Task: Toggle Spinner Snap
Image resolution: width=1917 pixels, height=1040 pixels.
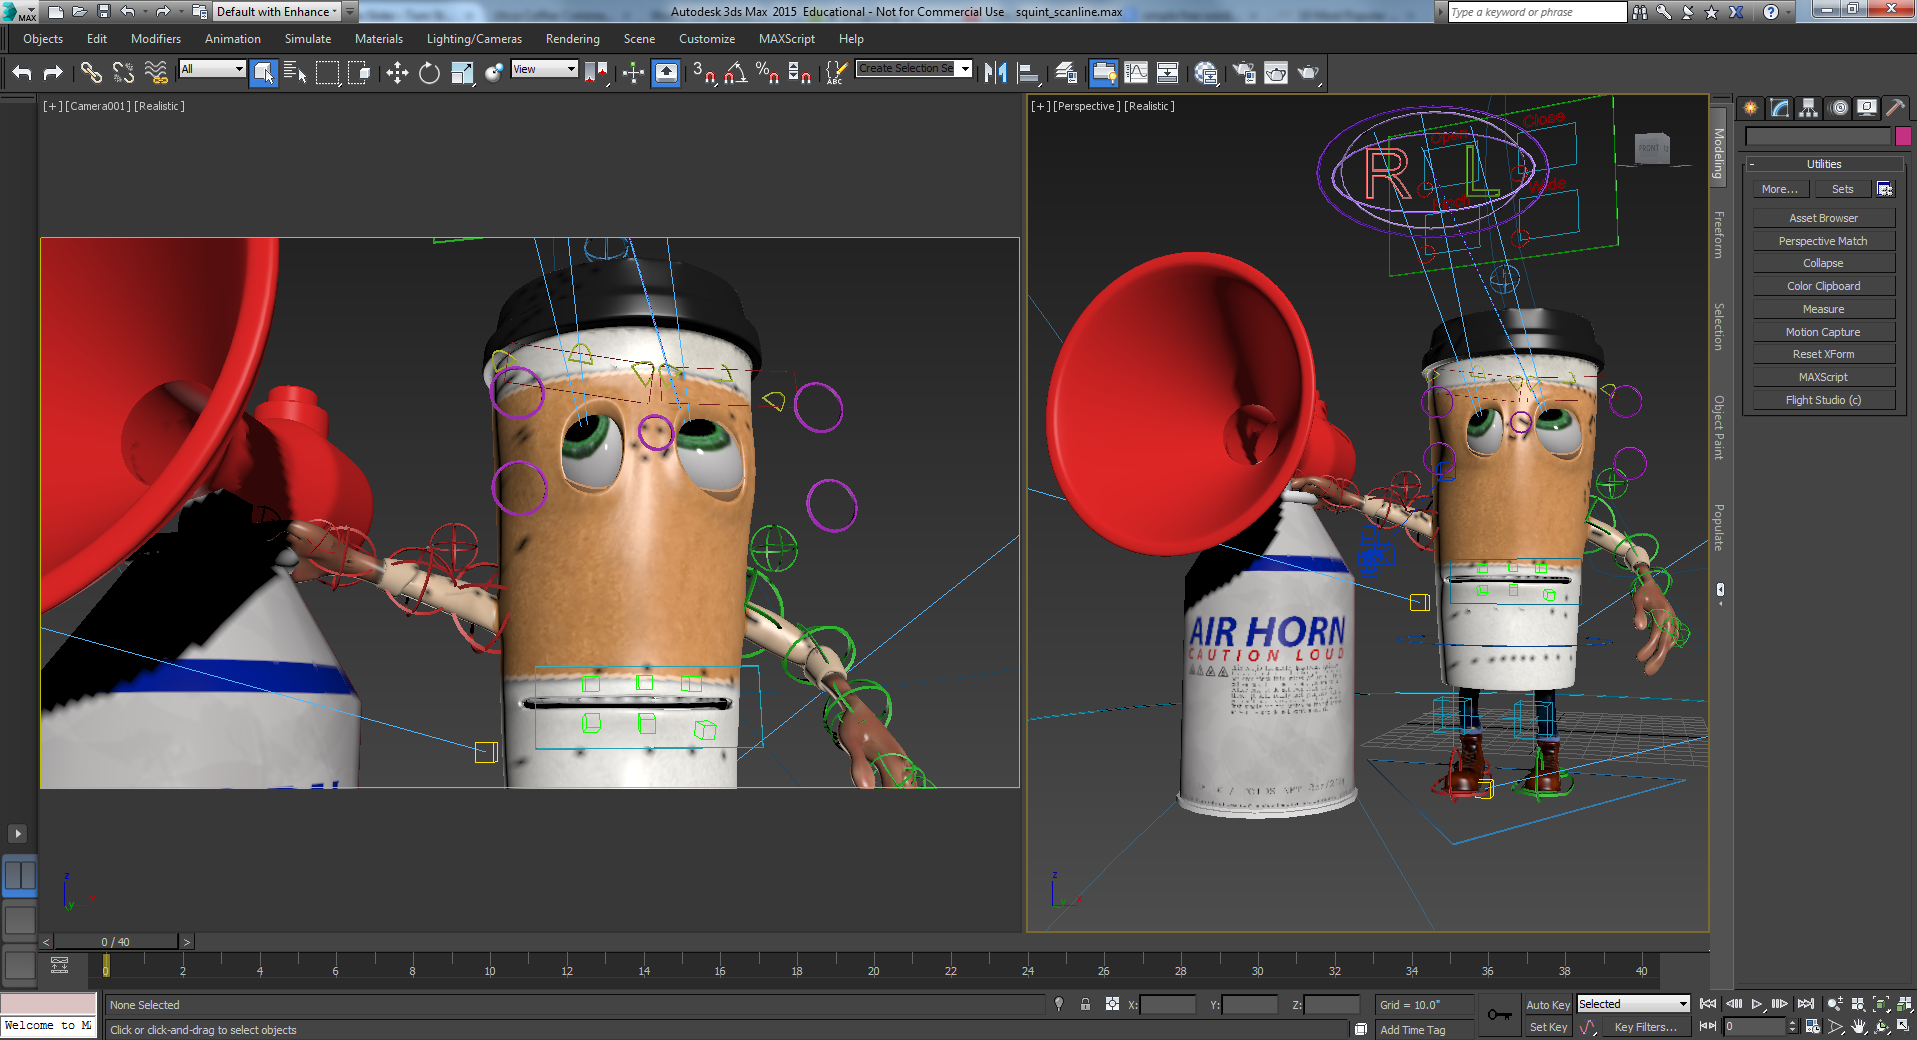Action: (x=800, y=72)
